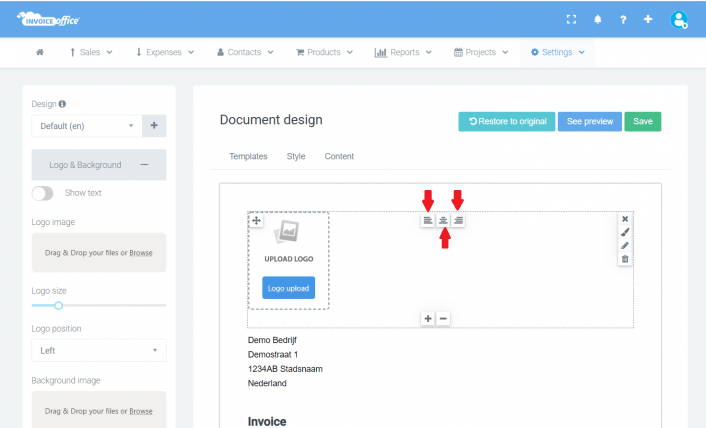Click Browse link under Background image
Image resolution: width=706 pixels, height=428 pixels.
point(141,411)
